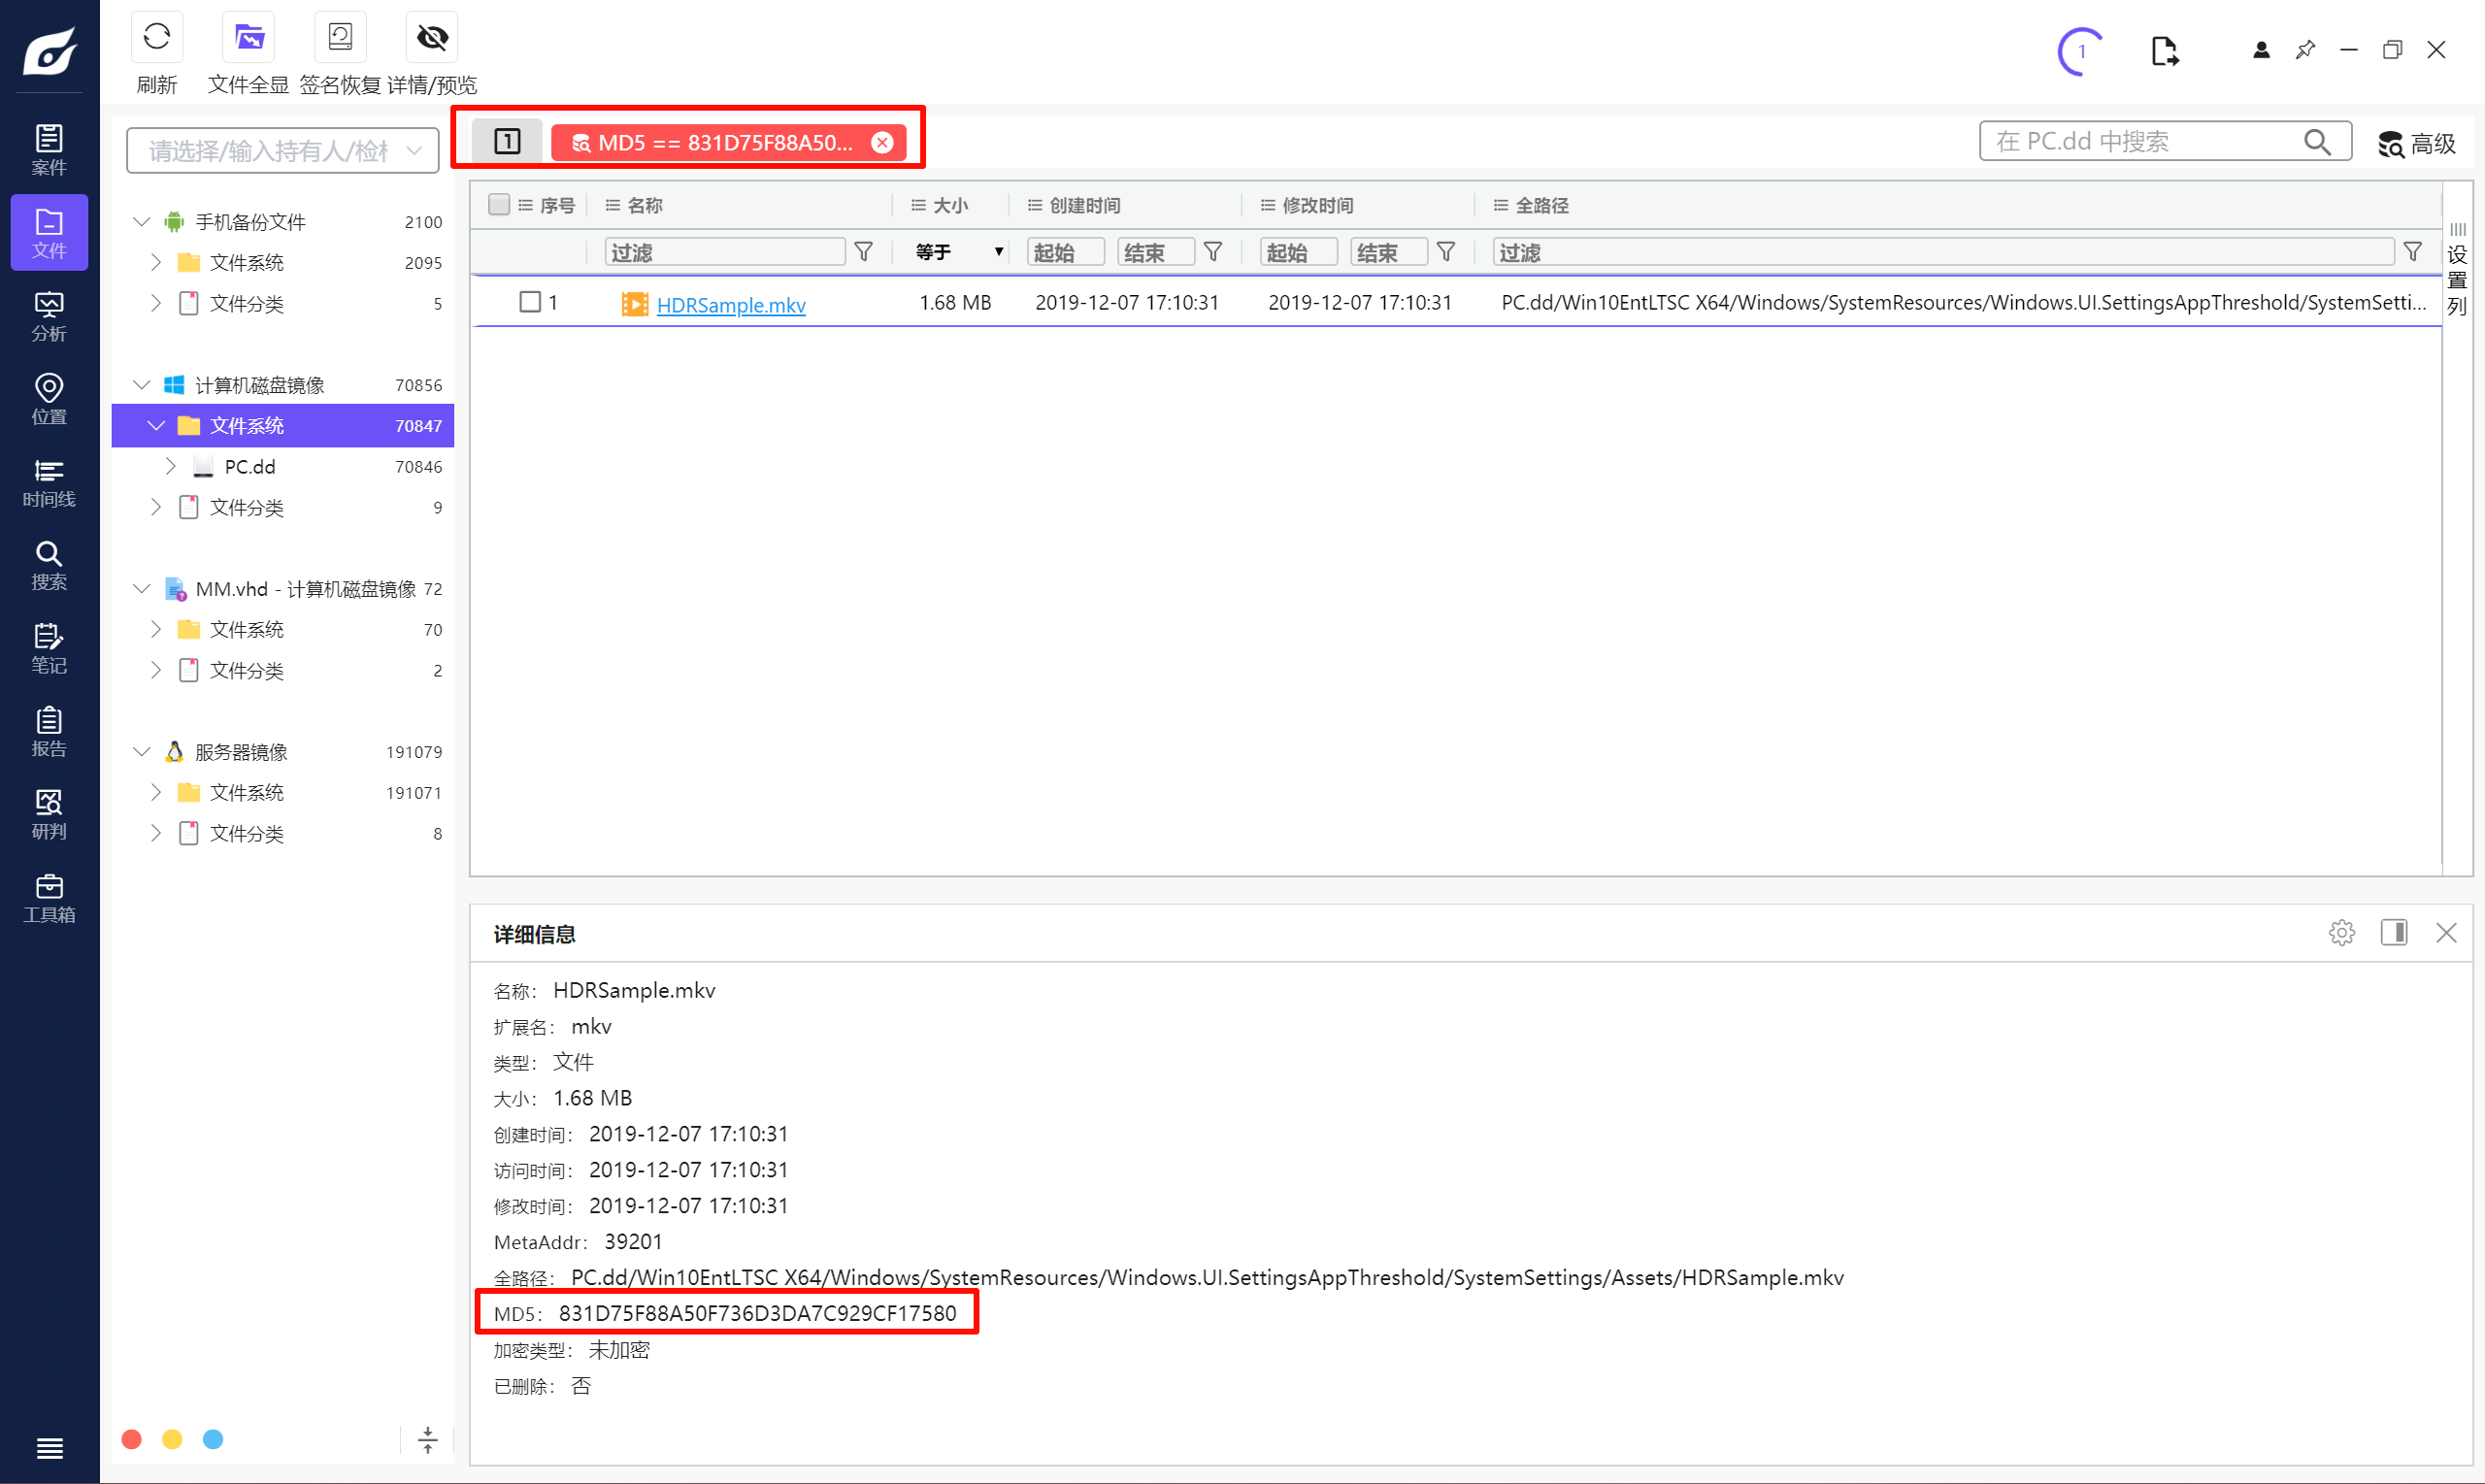Select the MD5 == 831D75F88A50 filter tab

click(x=728, y=142)
